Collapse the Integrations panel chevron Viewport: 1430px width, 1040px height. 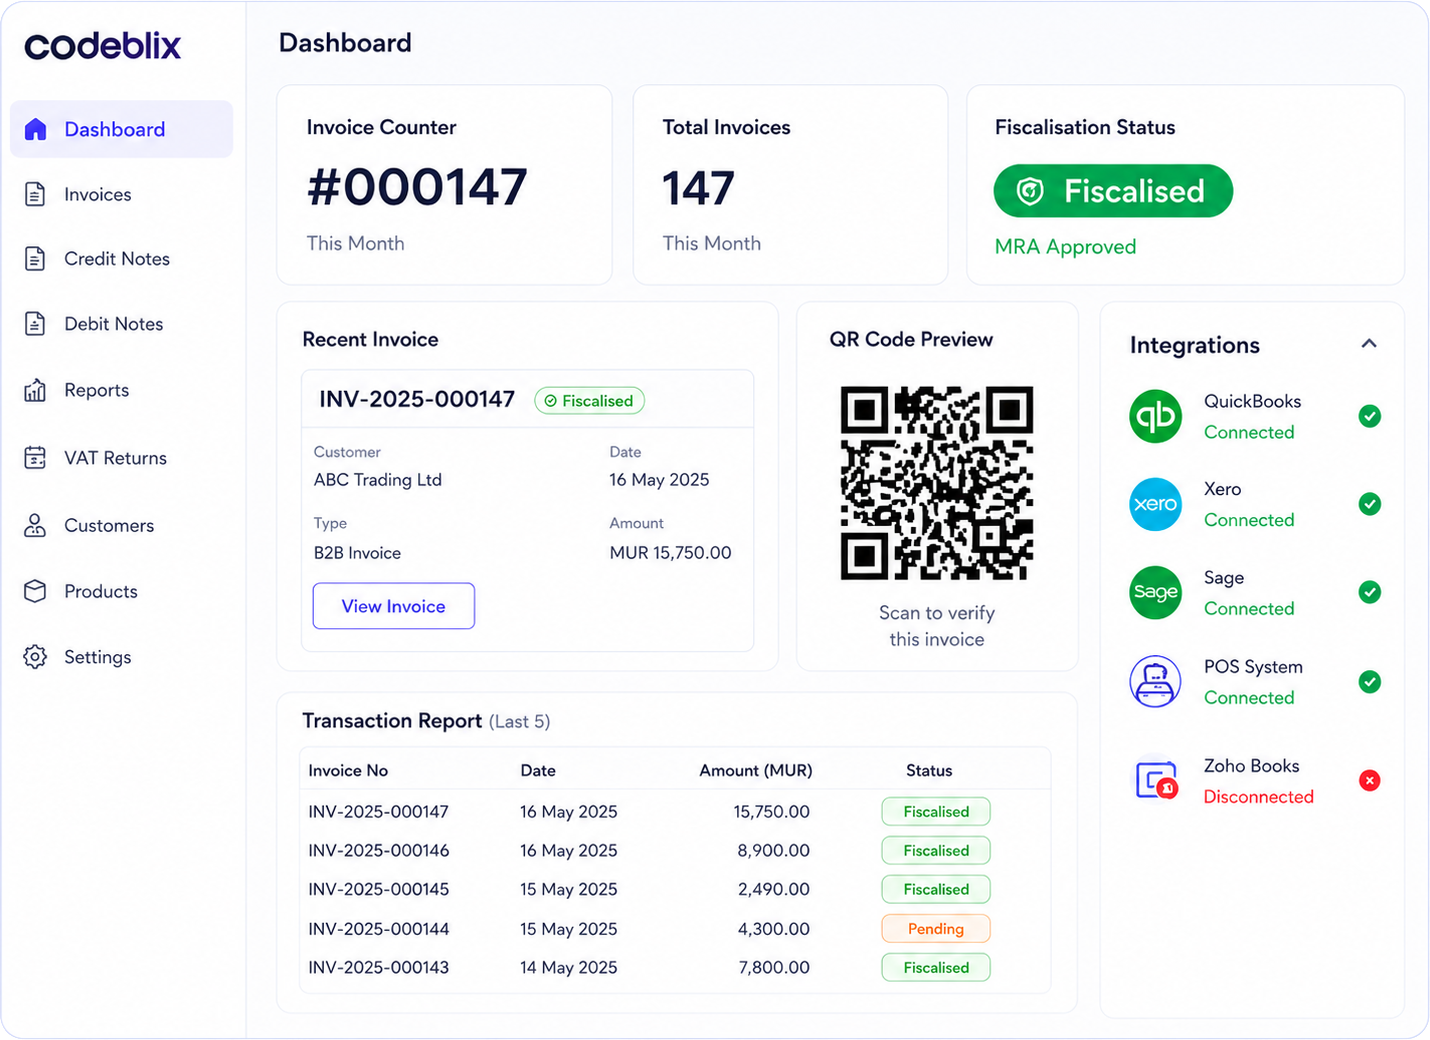click(1369, 344)
